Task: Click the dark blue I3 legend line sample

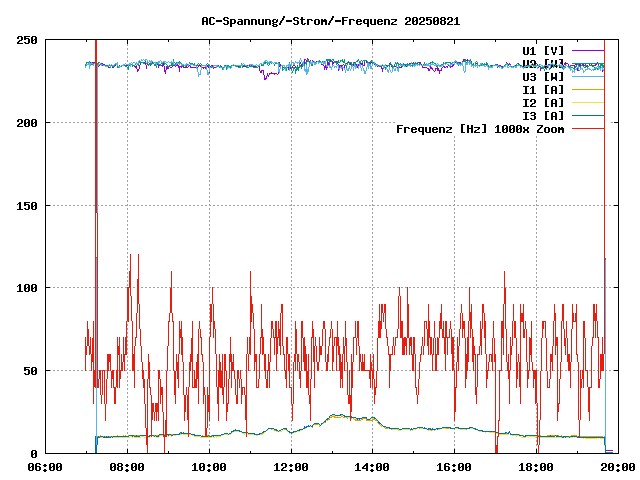Action: click(x=587, y=115)
